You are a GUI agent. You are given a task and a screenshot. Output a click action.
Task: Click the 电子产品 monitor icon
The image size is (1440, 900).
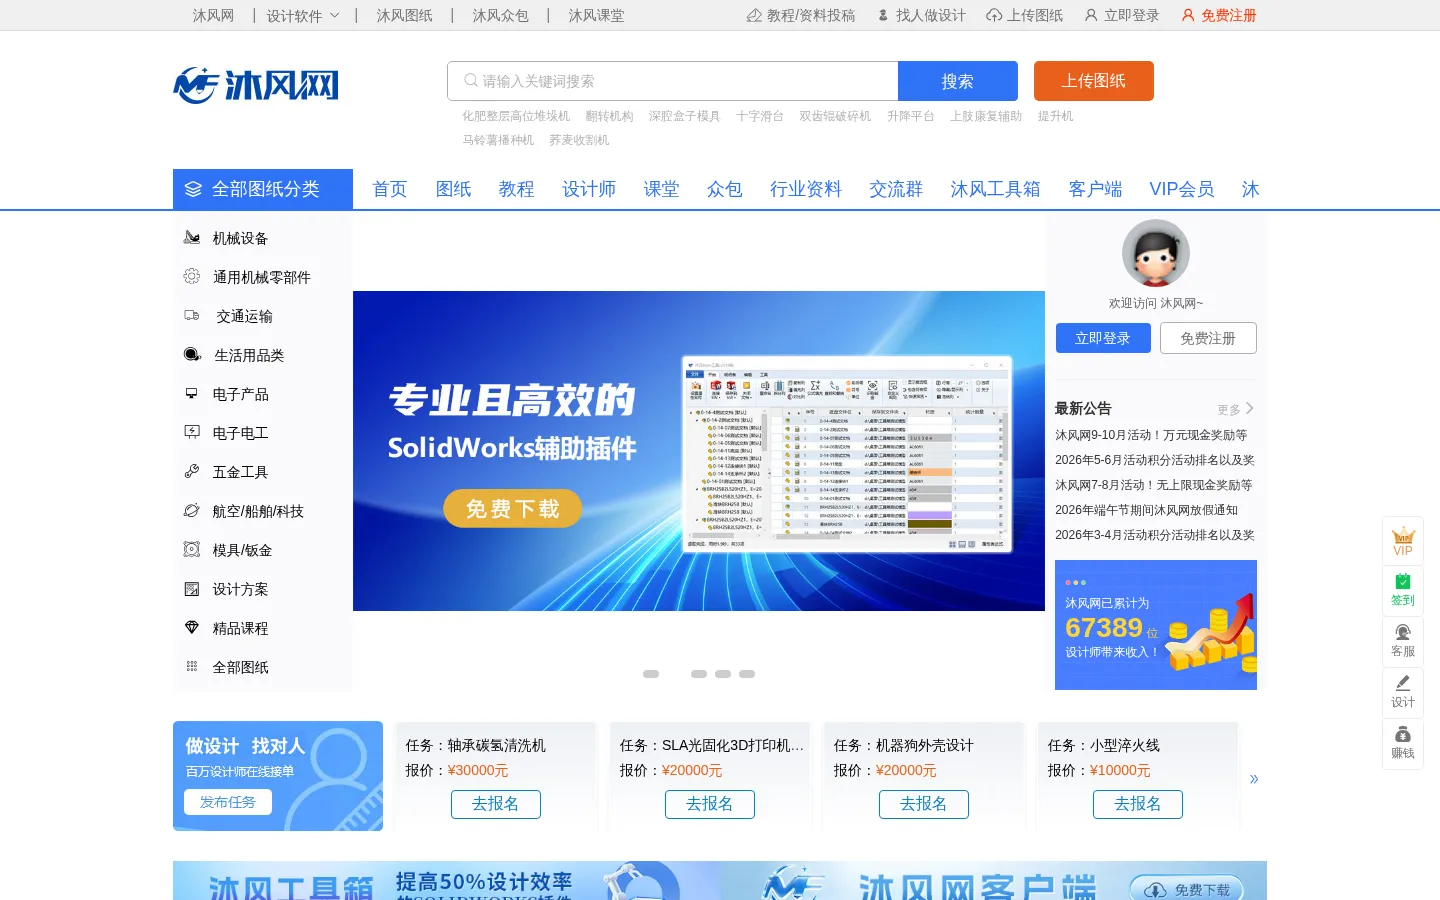(192, 393)
